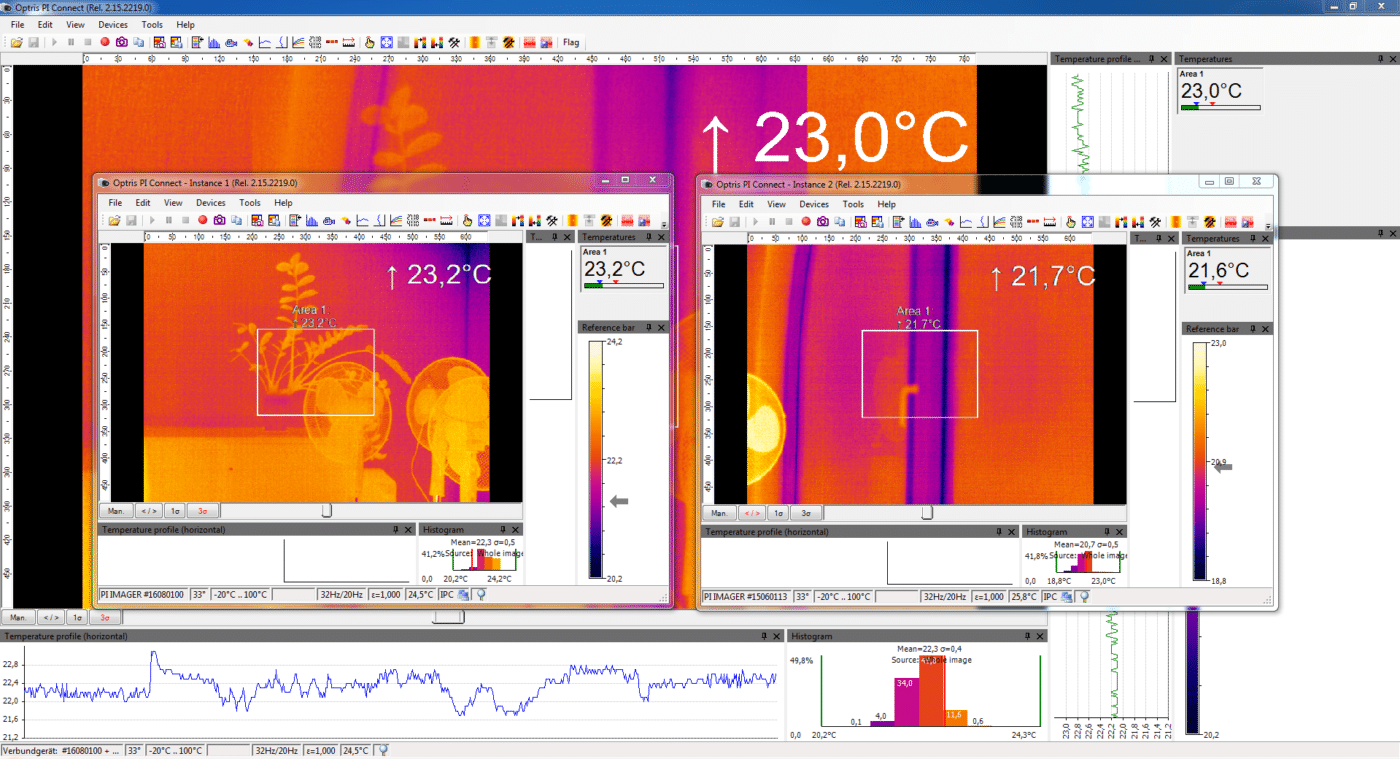Select the temperature profile curve icon

tap(265, 42)
